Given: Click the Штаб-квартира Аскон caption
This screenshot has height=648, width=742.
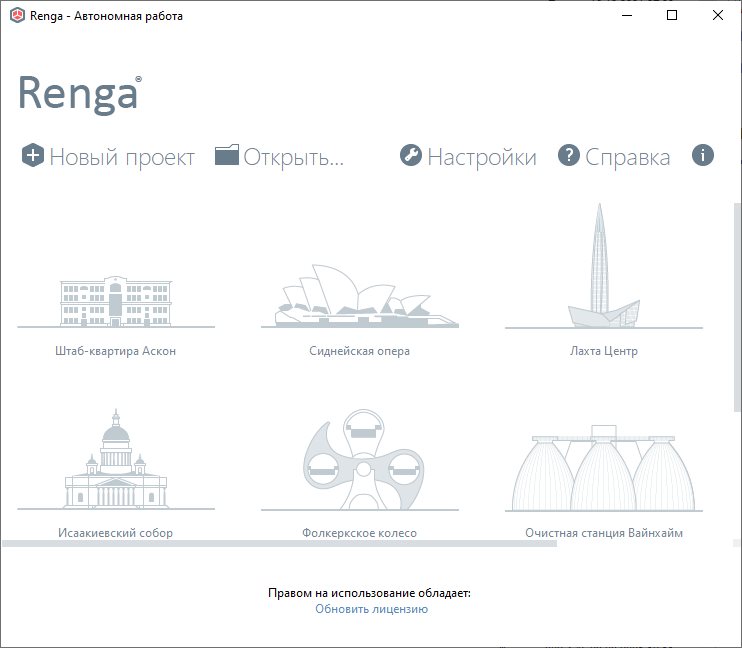Looking at the screenshot, I should (115, 351).
